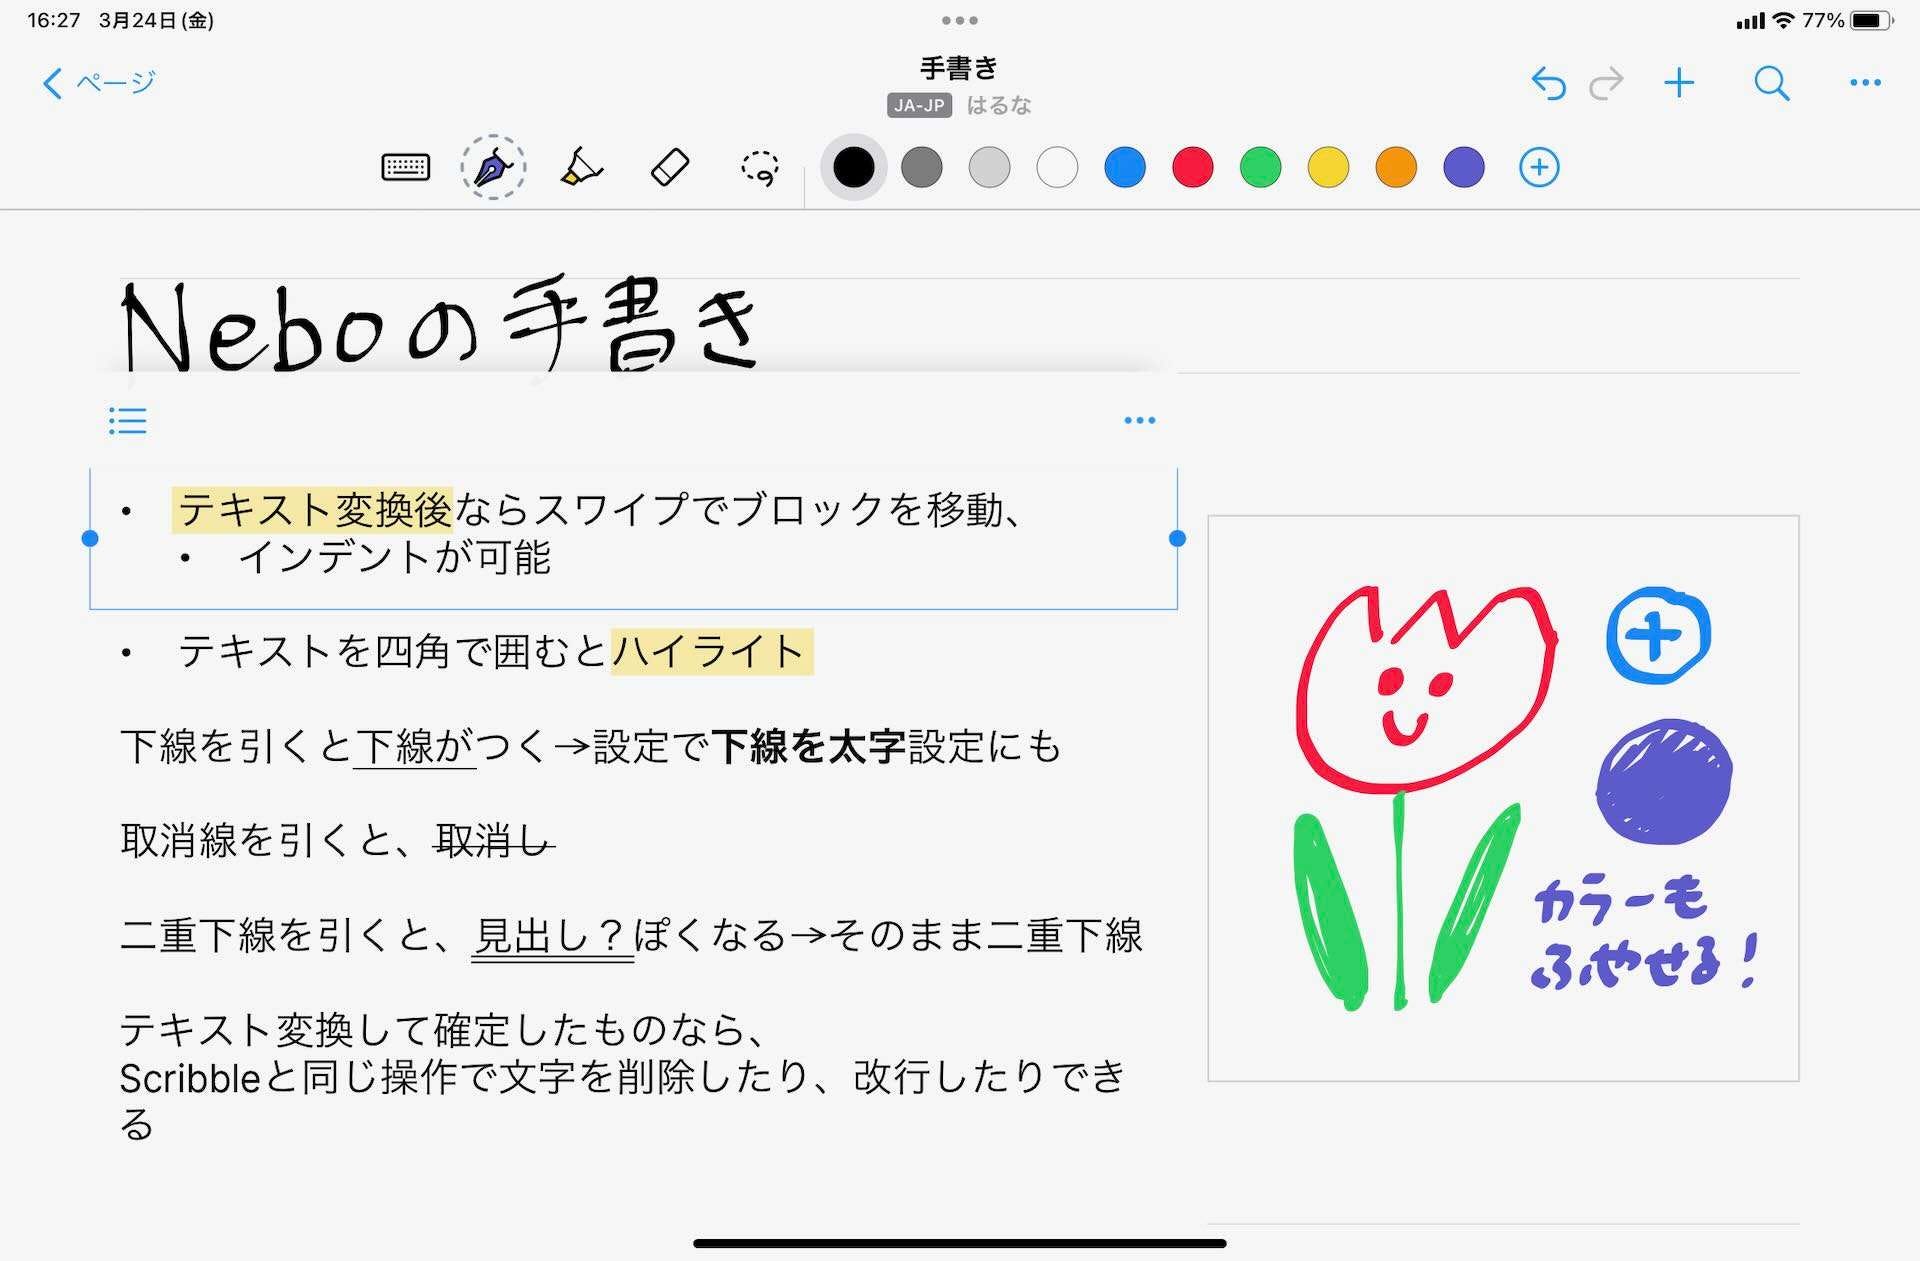Tap the multitasking dots at top

pyautogui.click(x=959, y=20)
